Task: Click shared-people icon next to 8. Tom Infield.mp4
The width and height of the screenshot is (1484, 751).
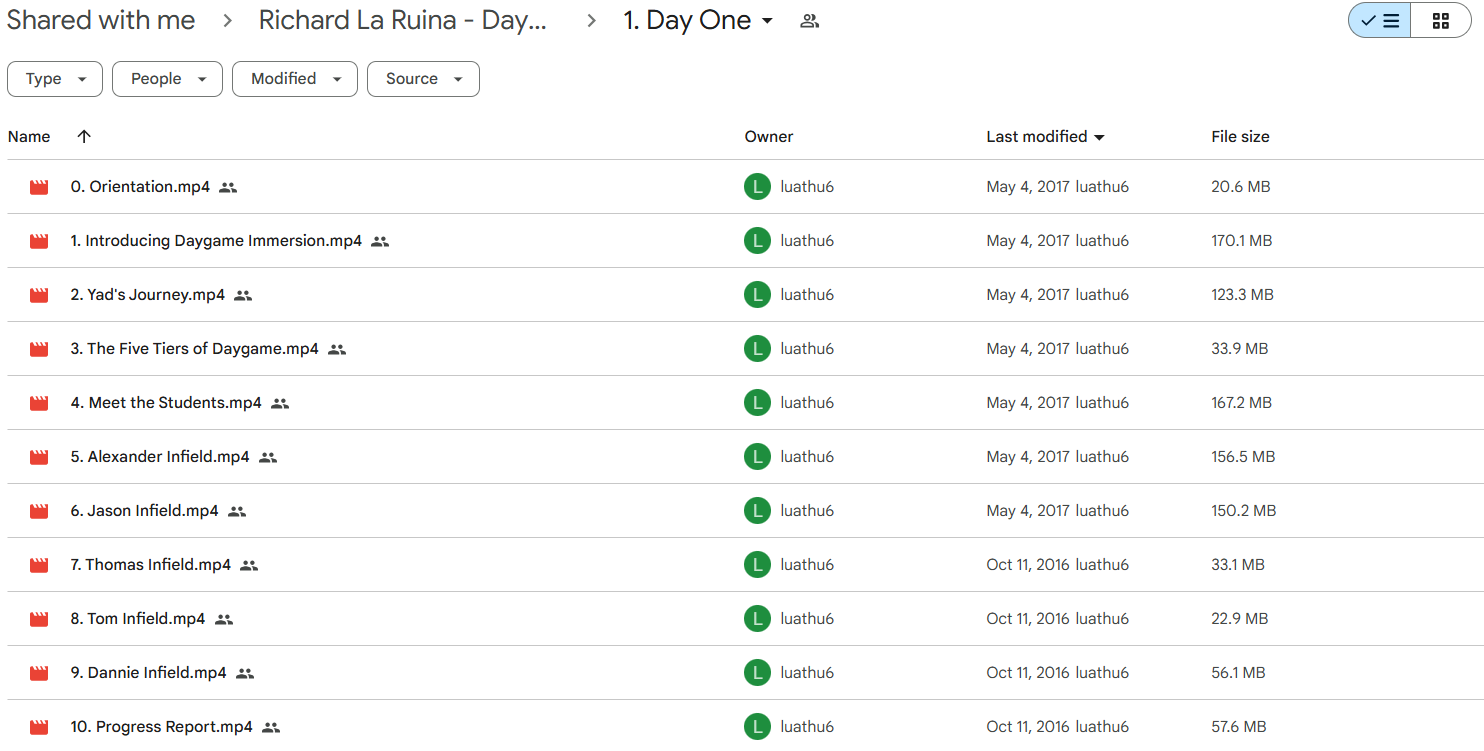Action: [224, 619]
